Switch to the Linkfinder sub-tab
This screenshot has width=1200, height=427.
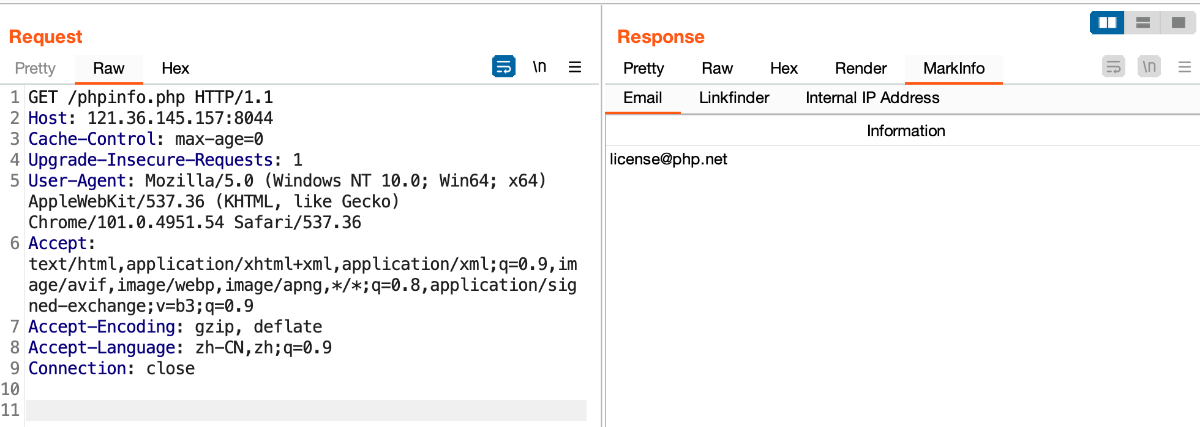[734, 98]
